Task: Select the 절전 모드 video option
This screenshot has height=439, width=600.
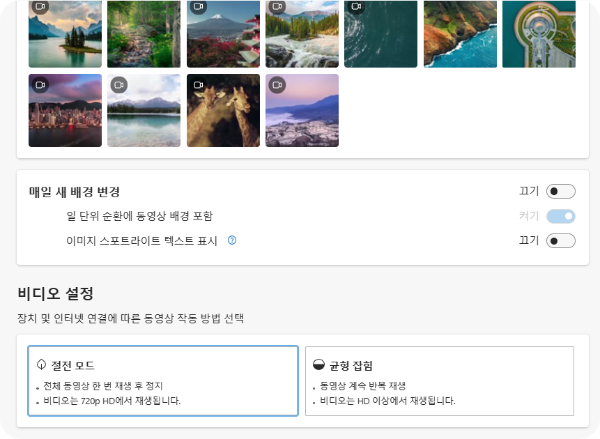Action: click(163, 381)
